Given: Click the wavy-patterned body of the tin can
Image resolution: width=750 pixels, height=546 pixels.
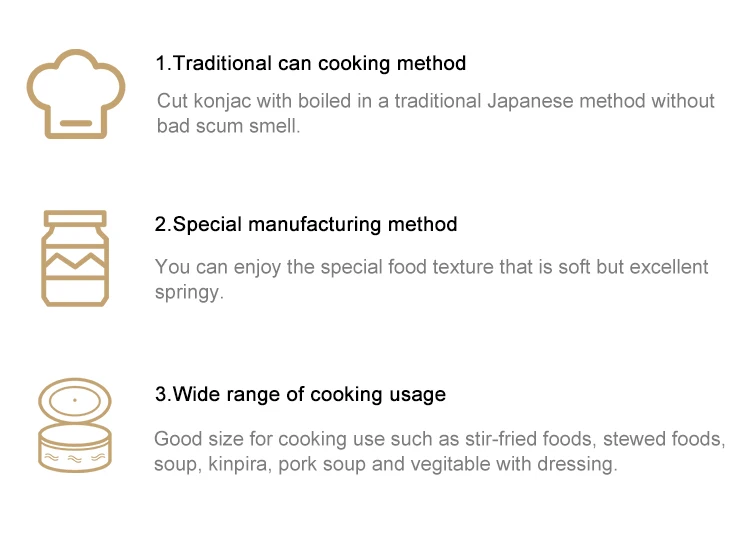Looking at the screenshot, I should (74, 452).
